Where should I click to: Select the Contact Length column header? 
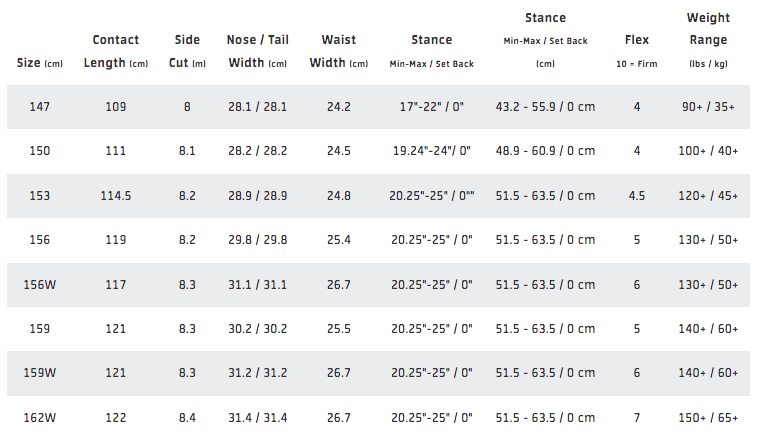[x=116, y=51]
